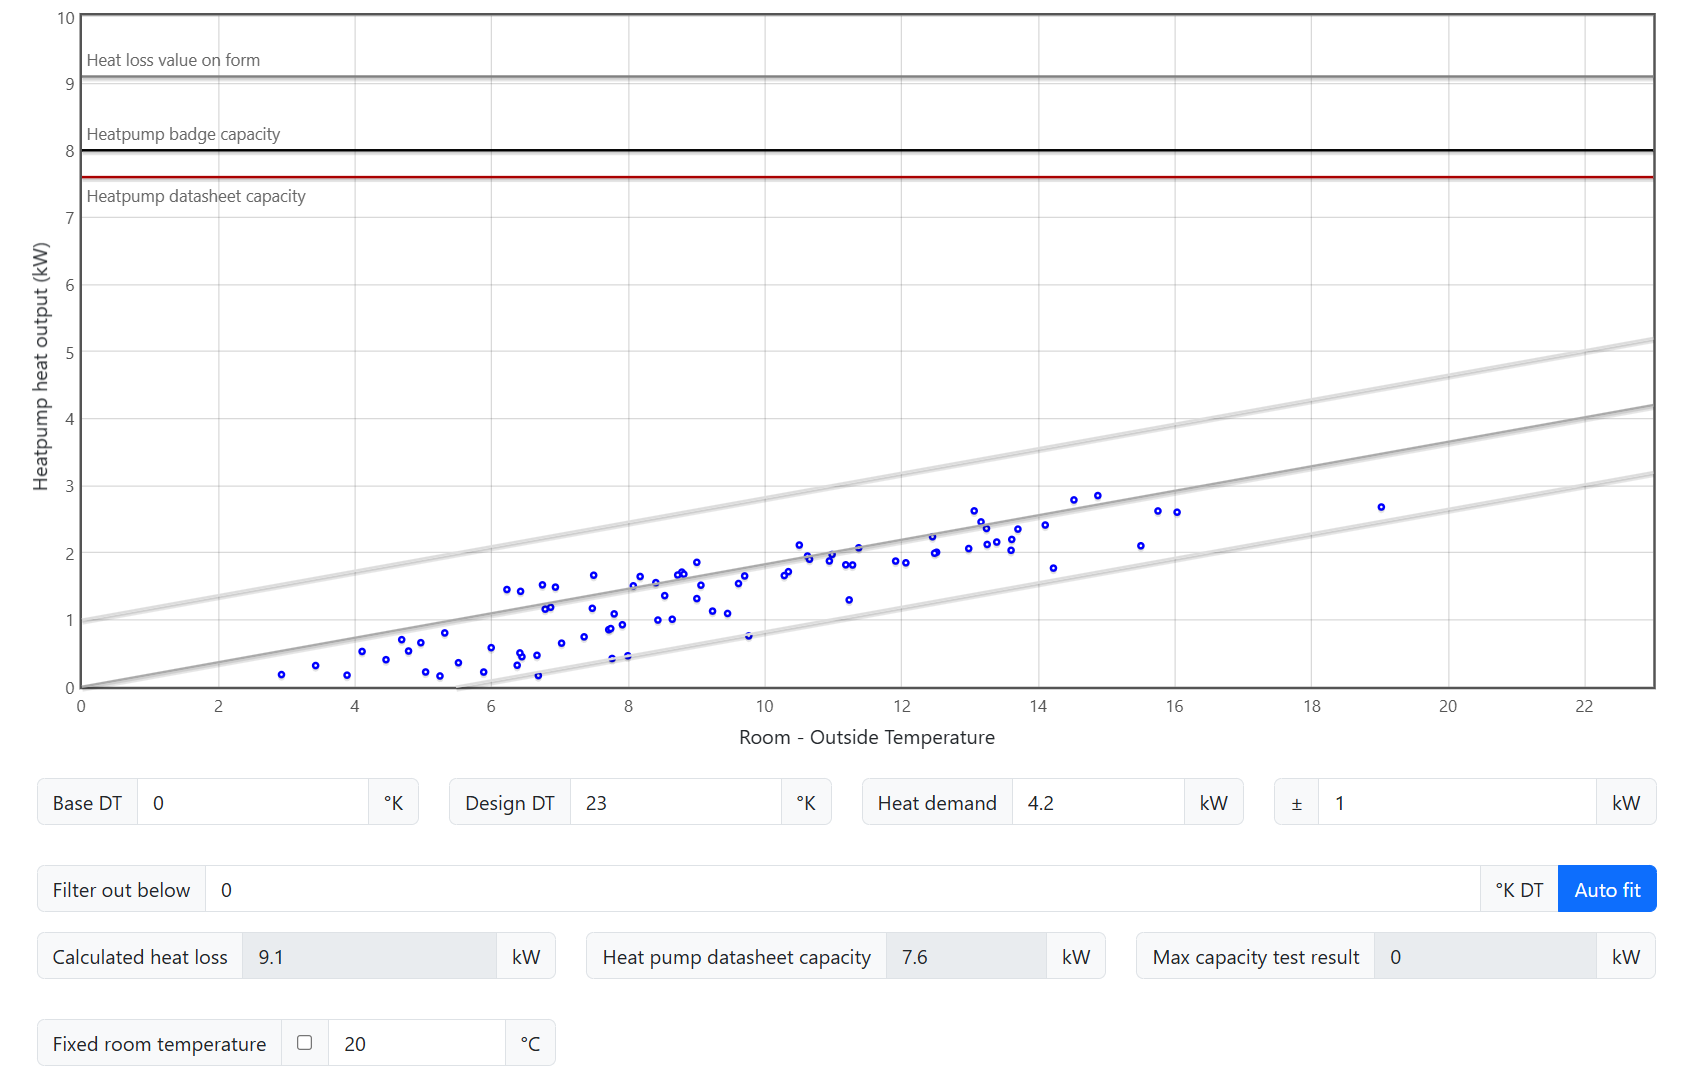This screenshot has height=1083, width=1692.
Task: Click the ± kW tolerance input
Action: (1456, 803)
